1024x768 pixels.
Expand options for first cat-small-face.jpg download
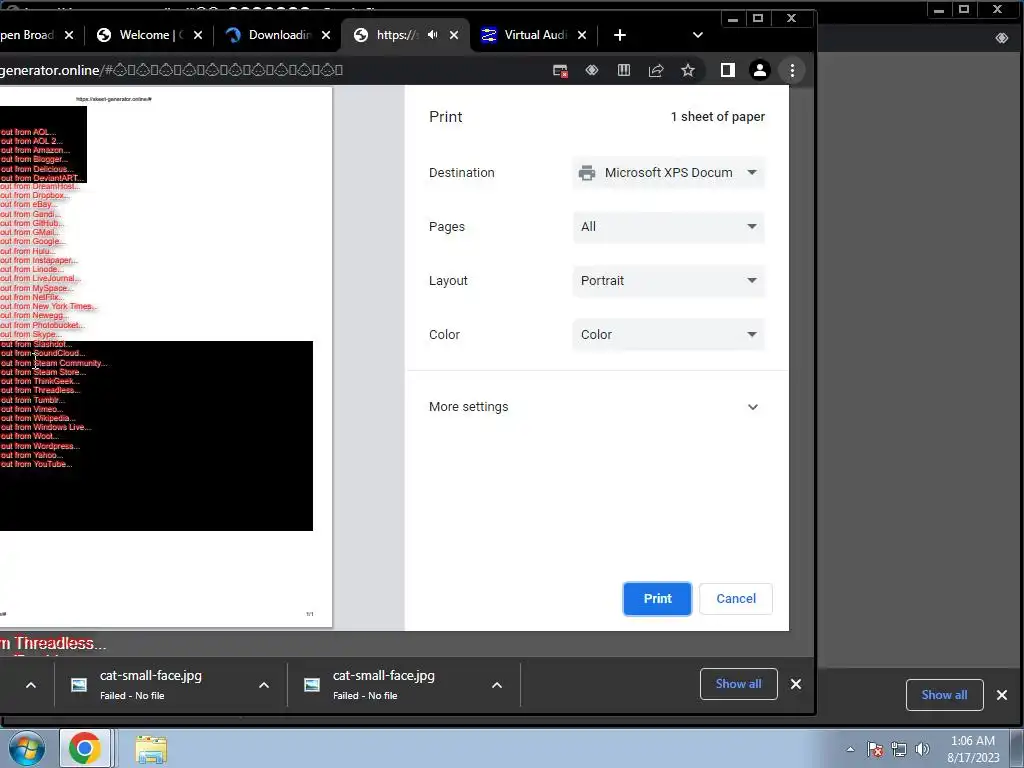coord(264,685)
